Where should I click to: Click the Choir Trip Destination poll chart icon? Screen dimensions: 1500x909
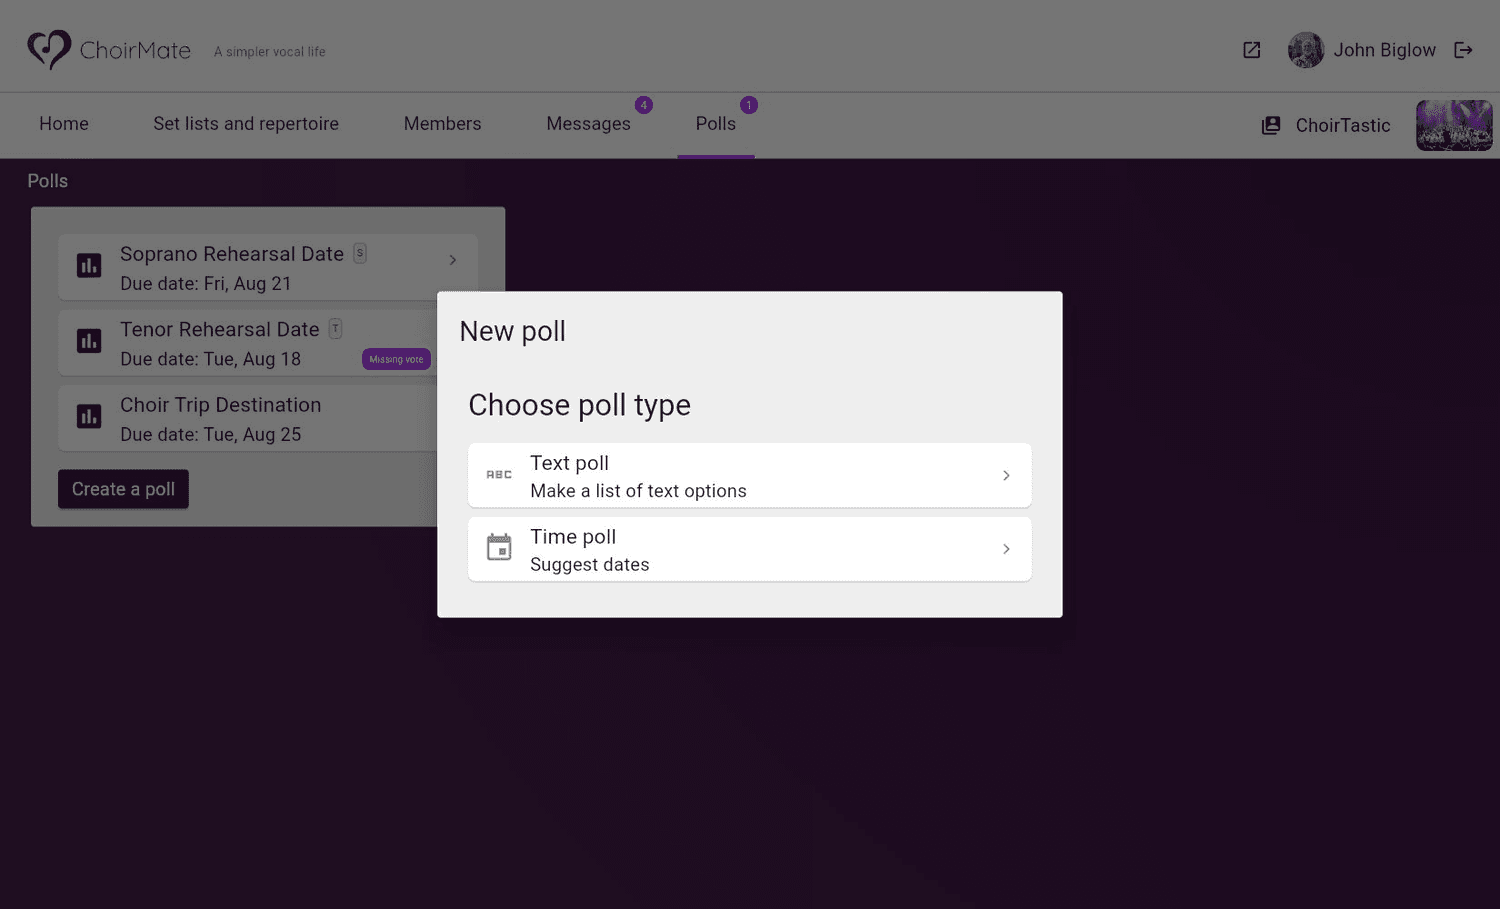click(89, 417)
